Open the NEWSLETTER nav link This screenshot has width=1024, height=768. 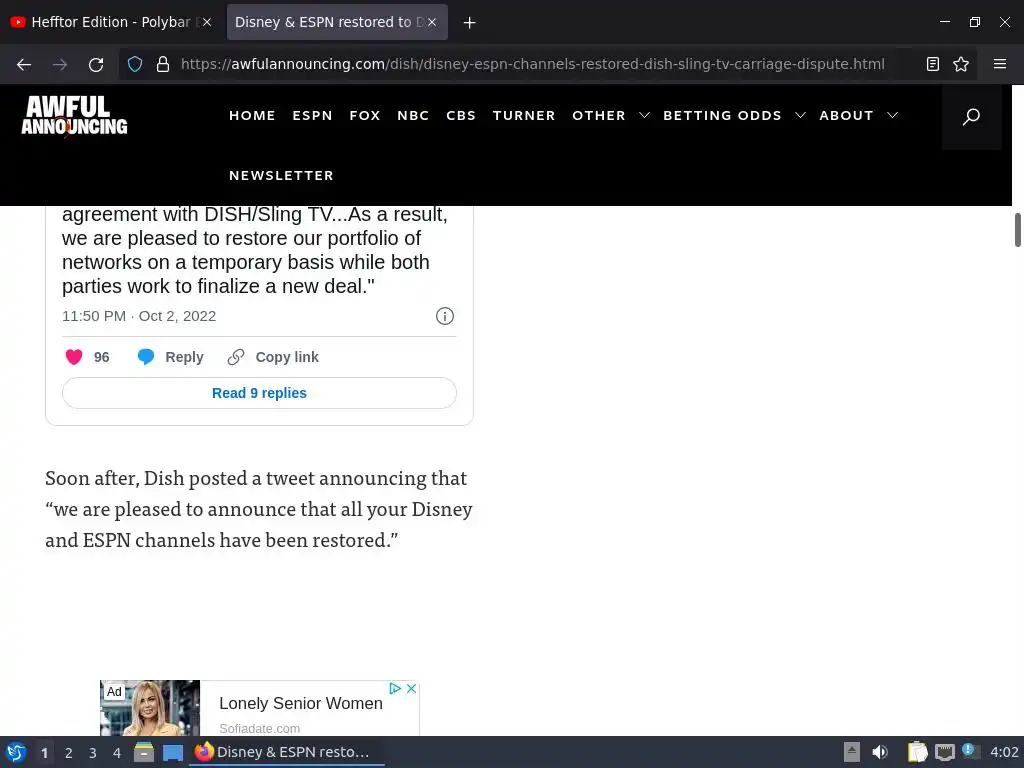click(x=281, y=176)
